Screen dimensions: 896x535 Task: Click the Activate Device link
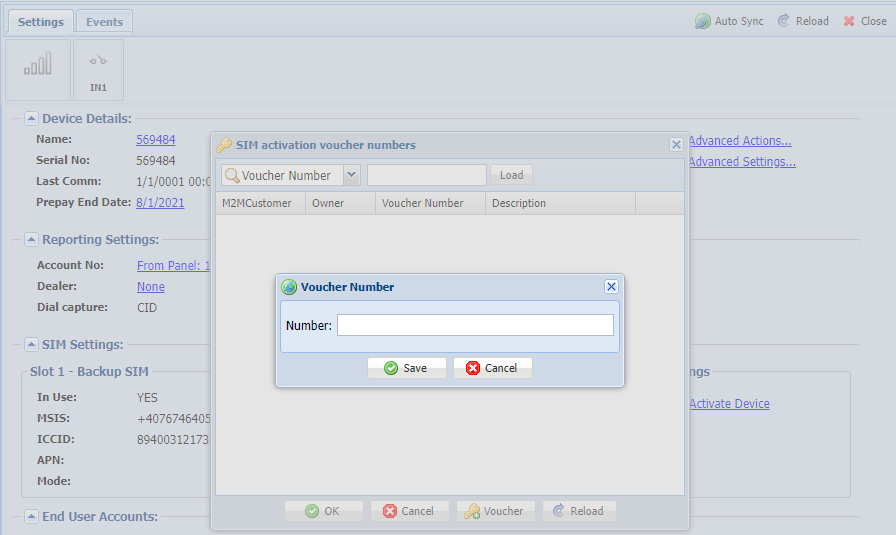729,404
